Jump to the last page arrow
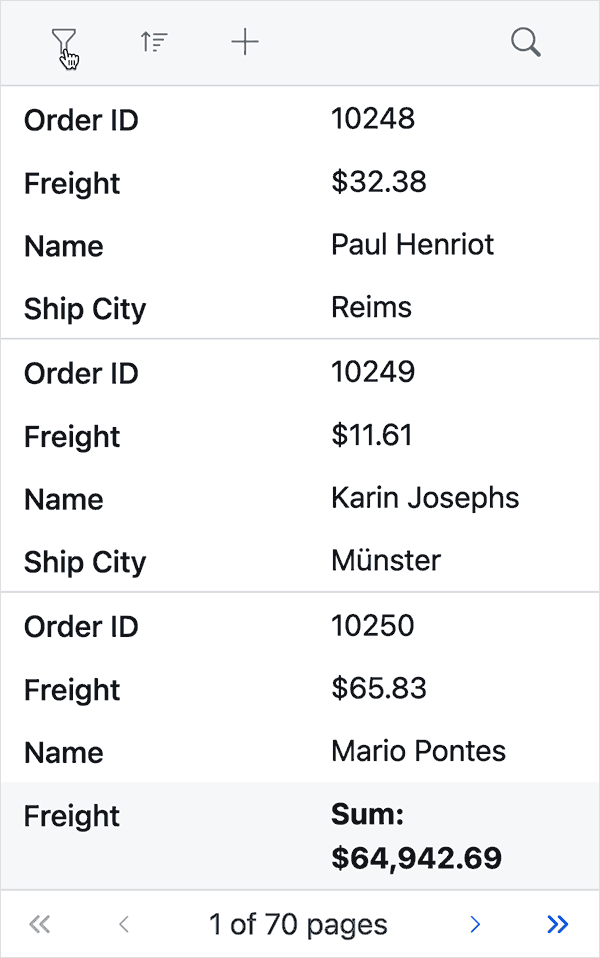Screen dimensions: 600x958 [x=558, y=925]
